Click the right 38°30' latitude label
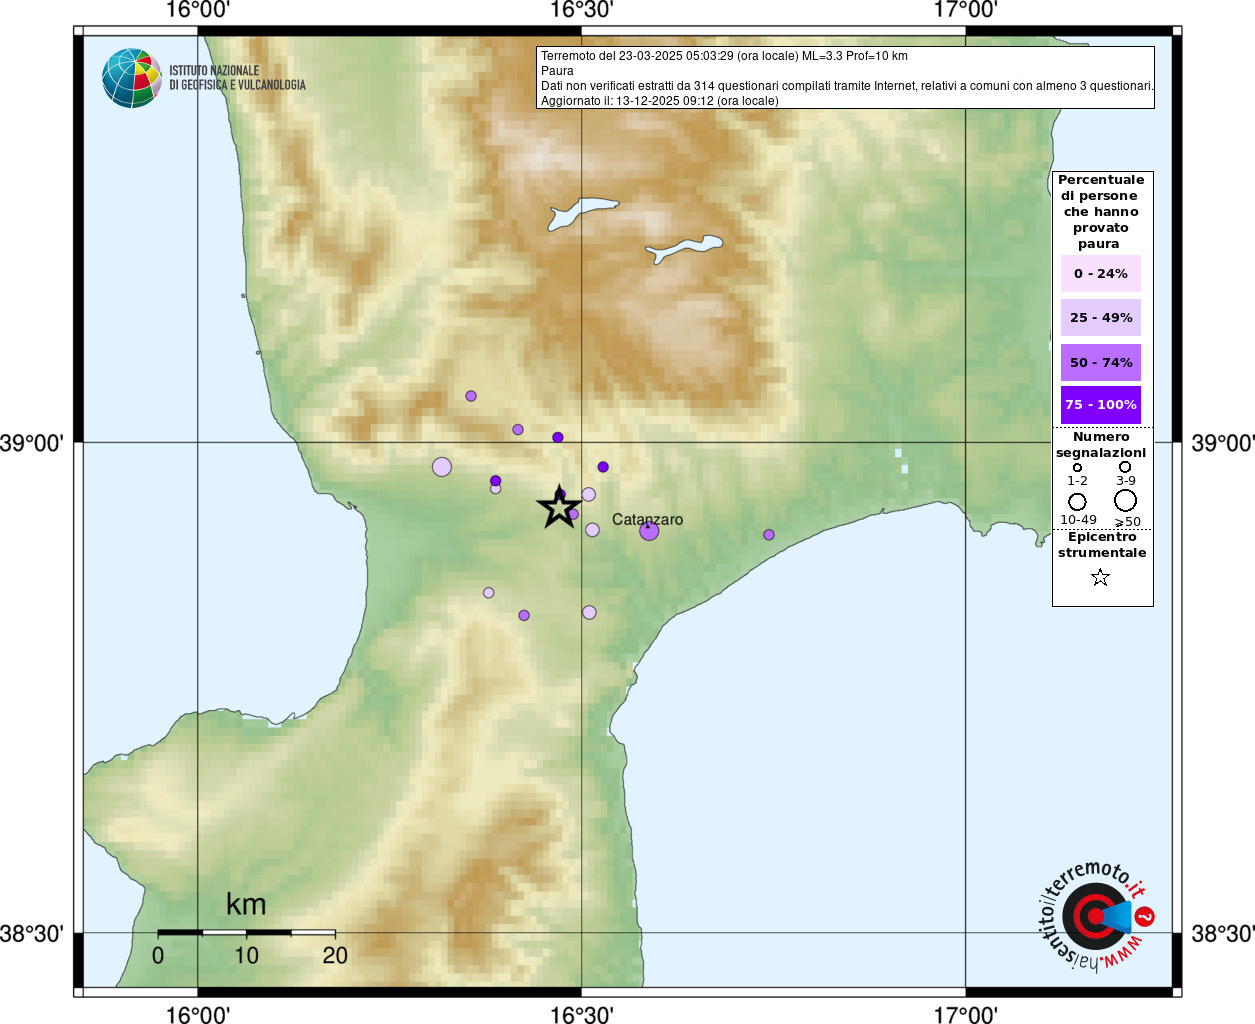This screenshot has height=1024, width=1255. (x=1222, y=933)
